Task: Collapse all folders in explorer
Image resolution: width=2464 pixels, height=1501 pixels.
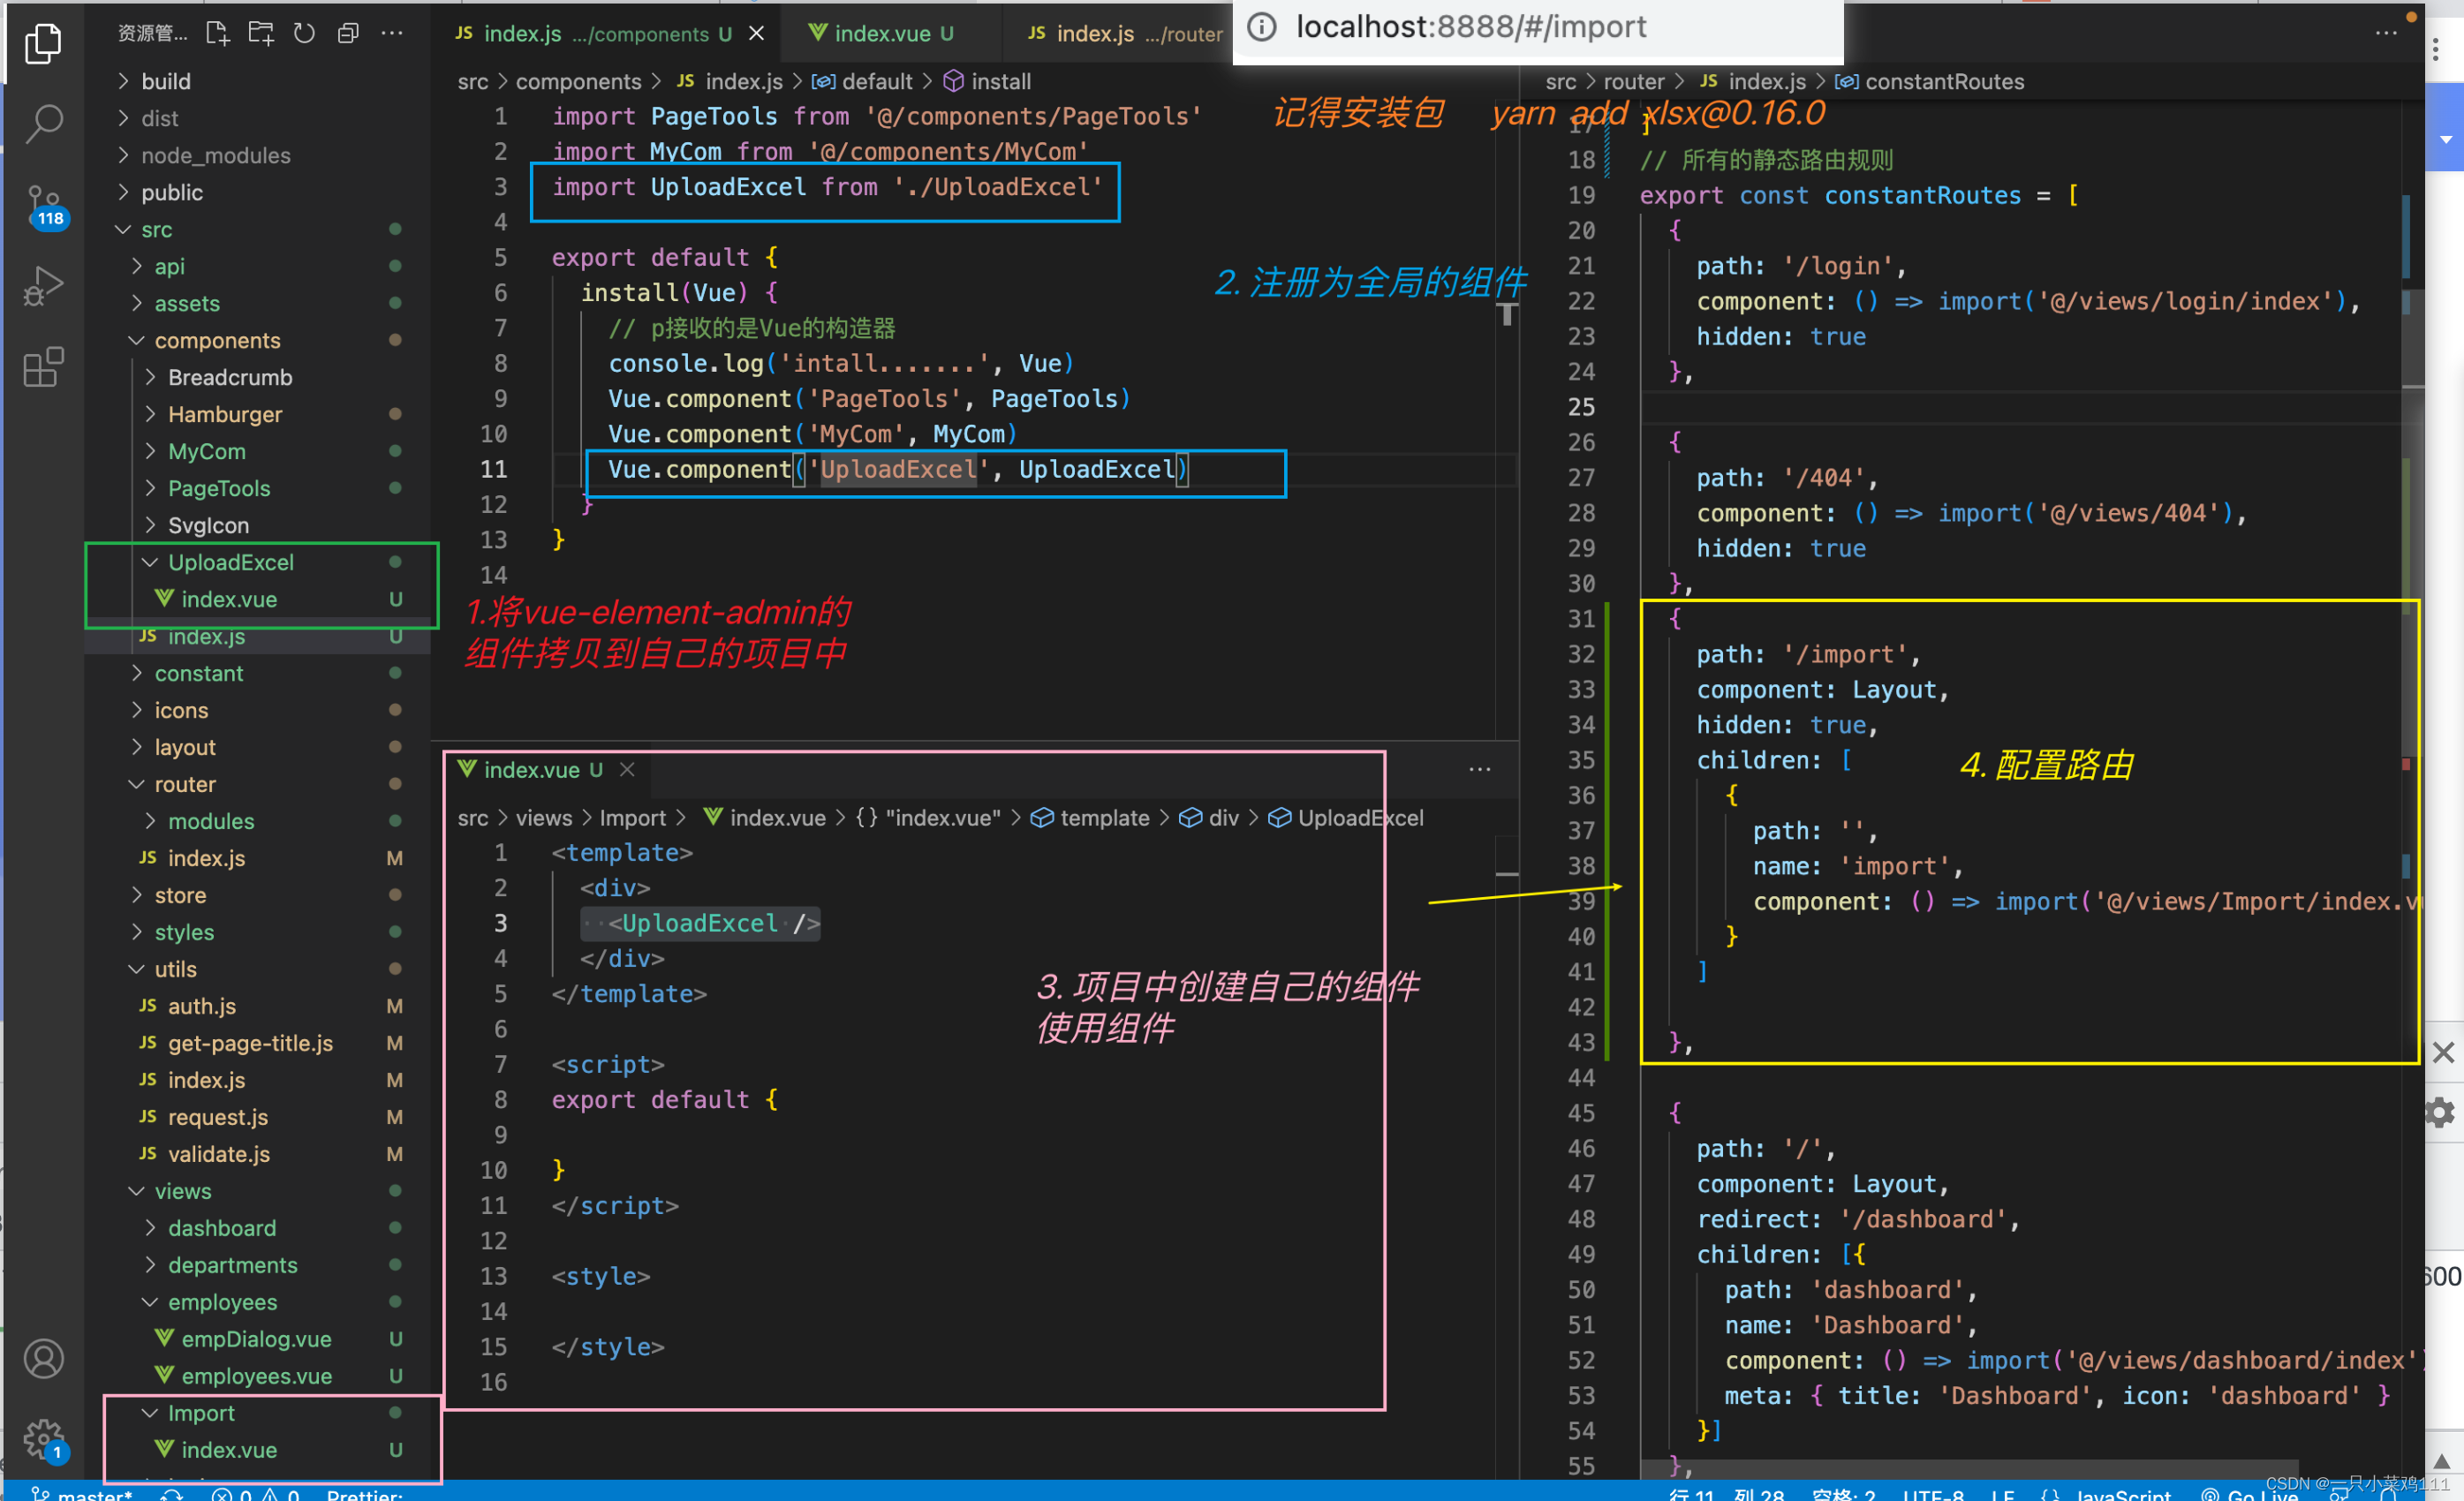Action: click(348, 33)
